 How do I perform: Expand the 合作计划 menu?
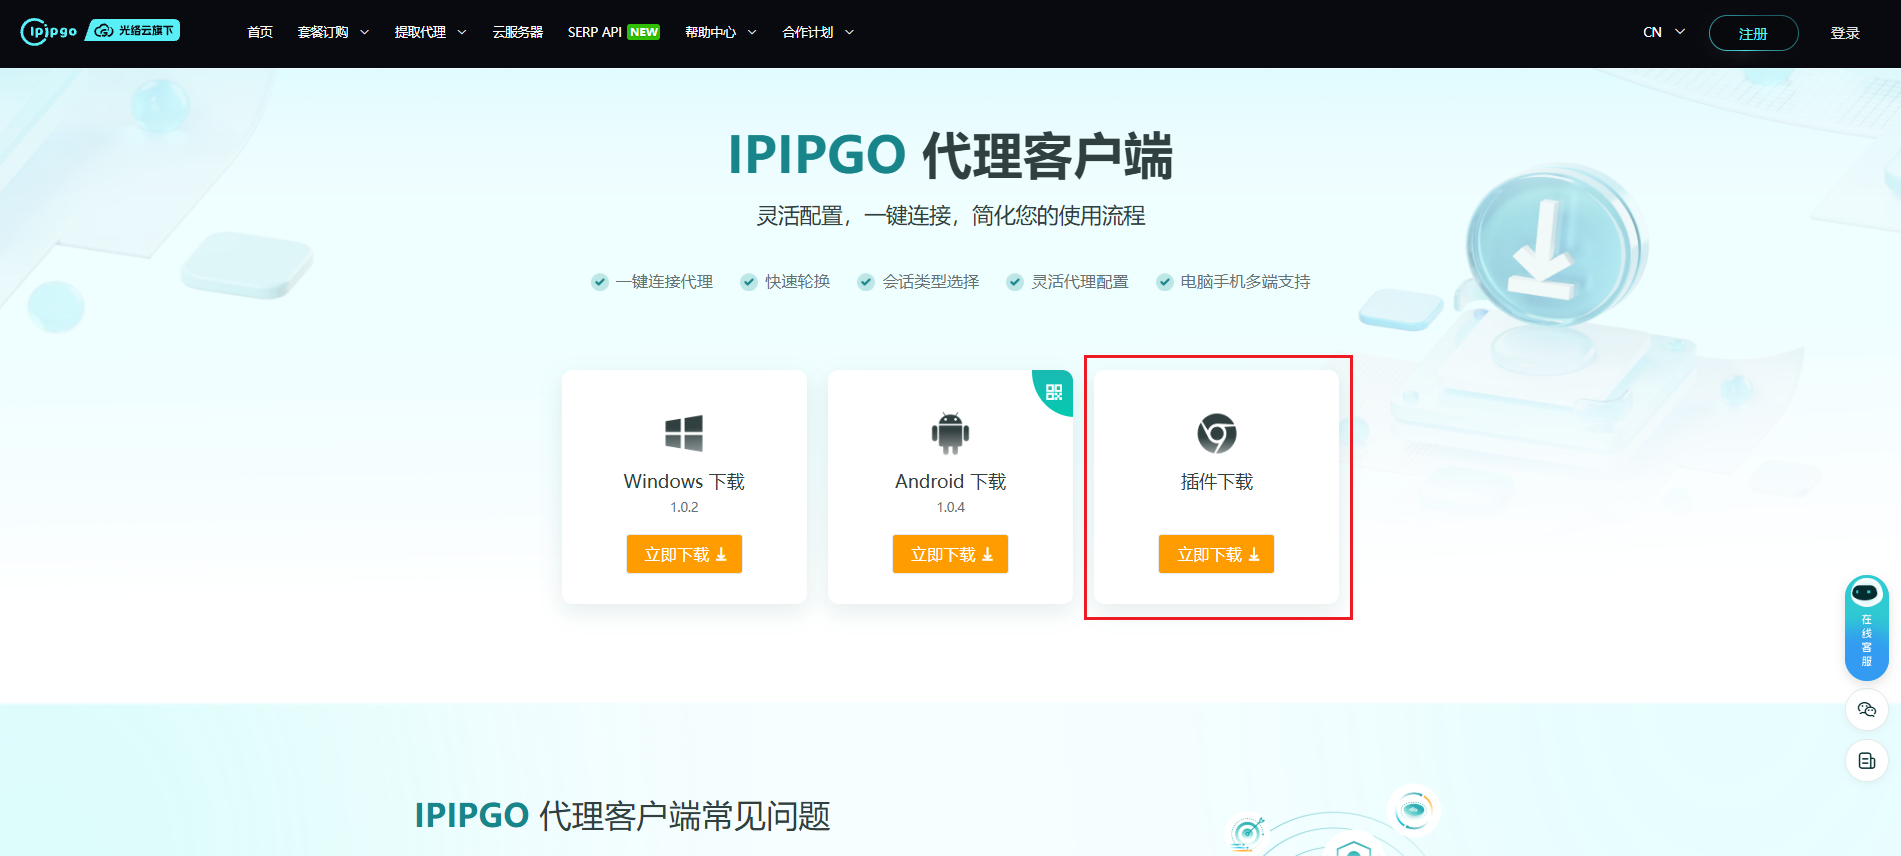[818, 32]
